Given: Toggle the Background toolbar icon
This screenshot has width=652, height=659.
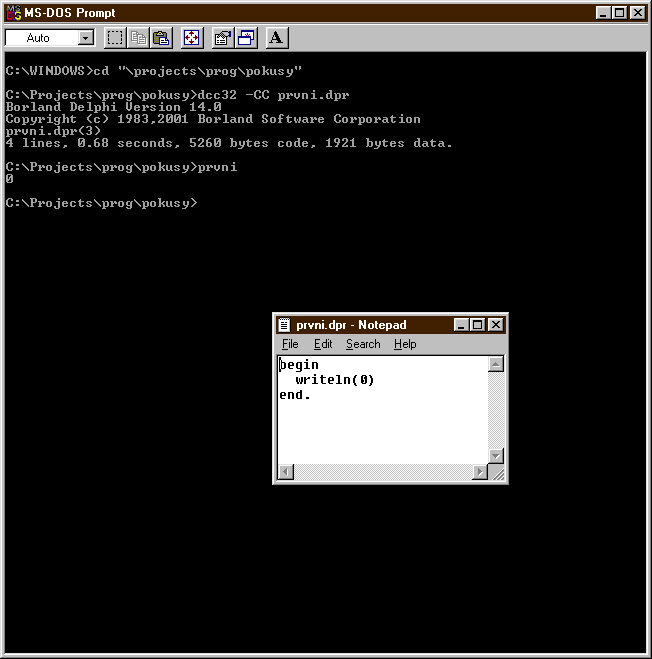Looking at the screenshot, I should (x=246, y=38).
